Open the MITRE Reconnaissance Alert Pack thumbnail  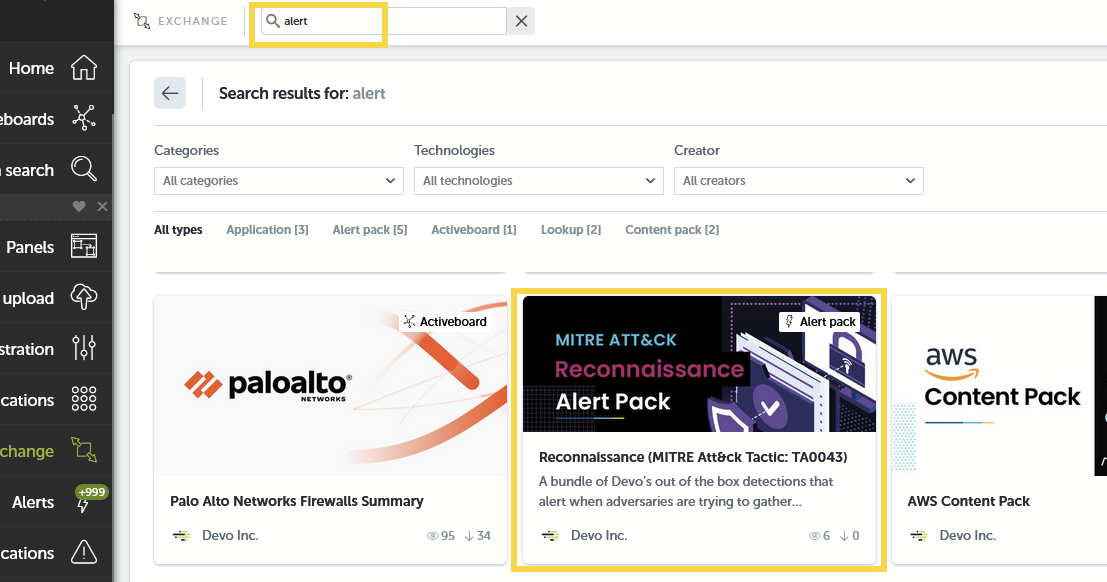tap(699, 364)
